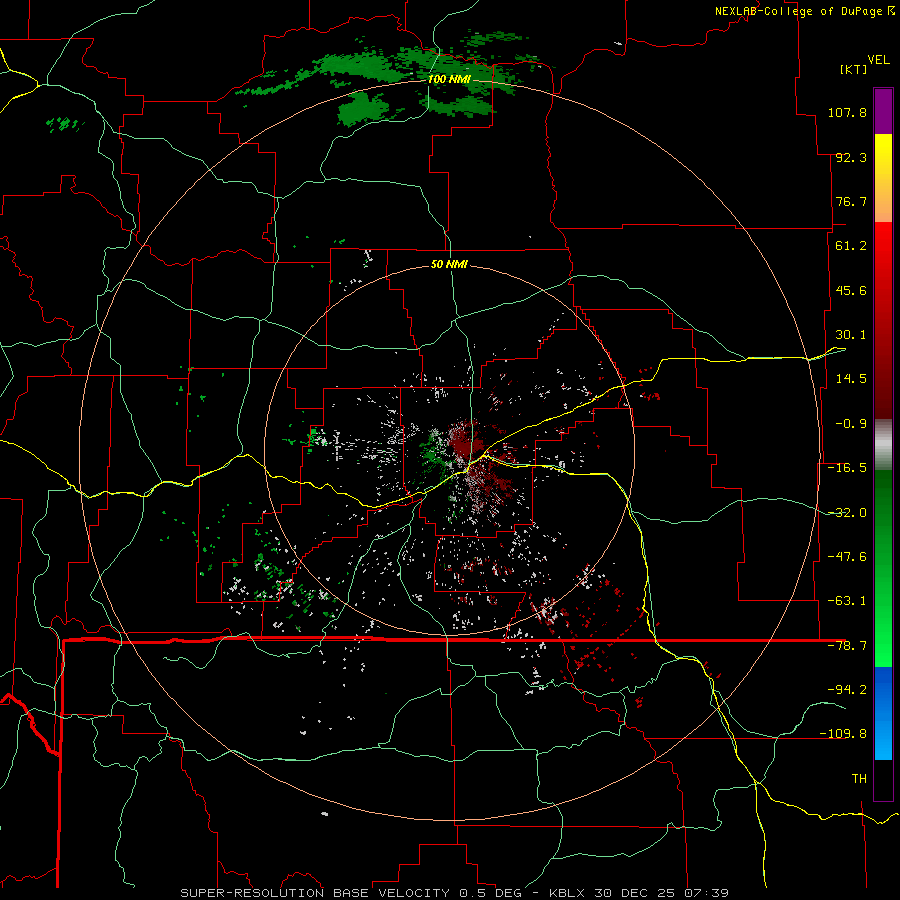Screen dimensions: 900x900
Task: Click the 45.6 value on velocity scale
Action: point(851,290)
